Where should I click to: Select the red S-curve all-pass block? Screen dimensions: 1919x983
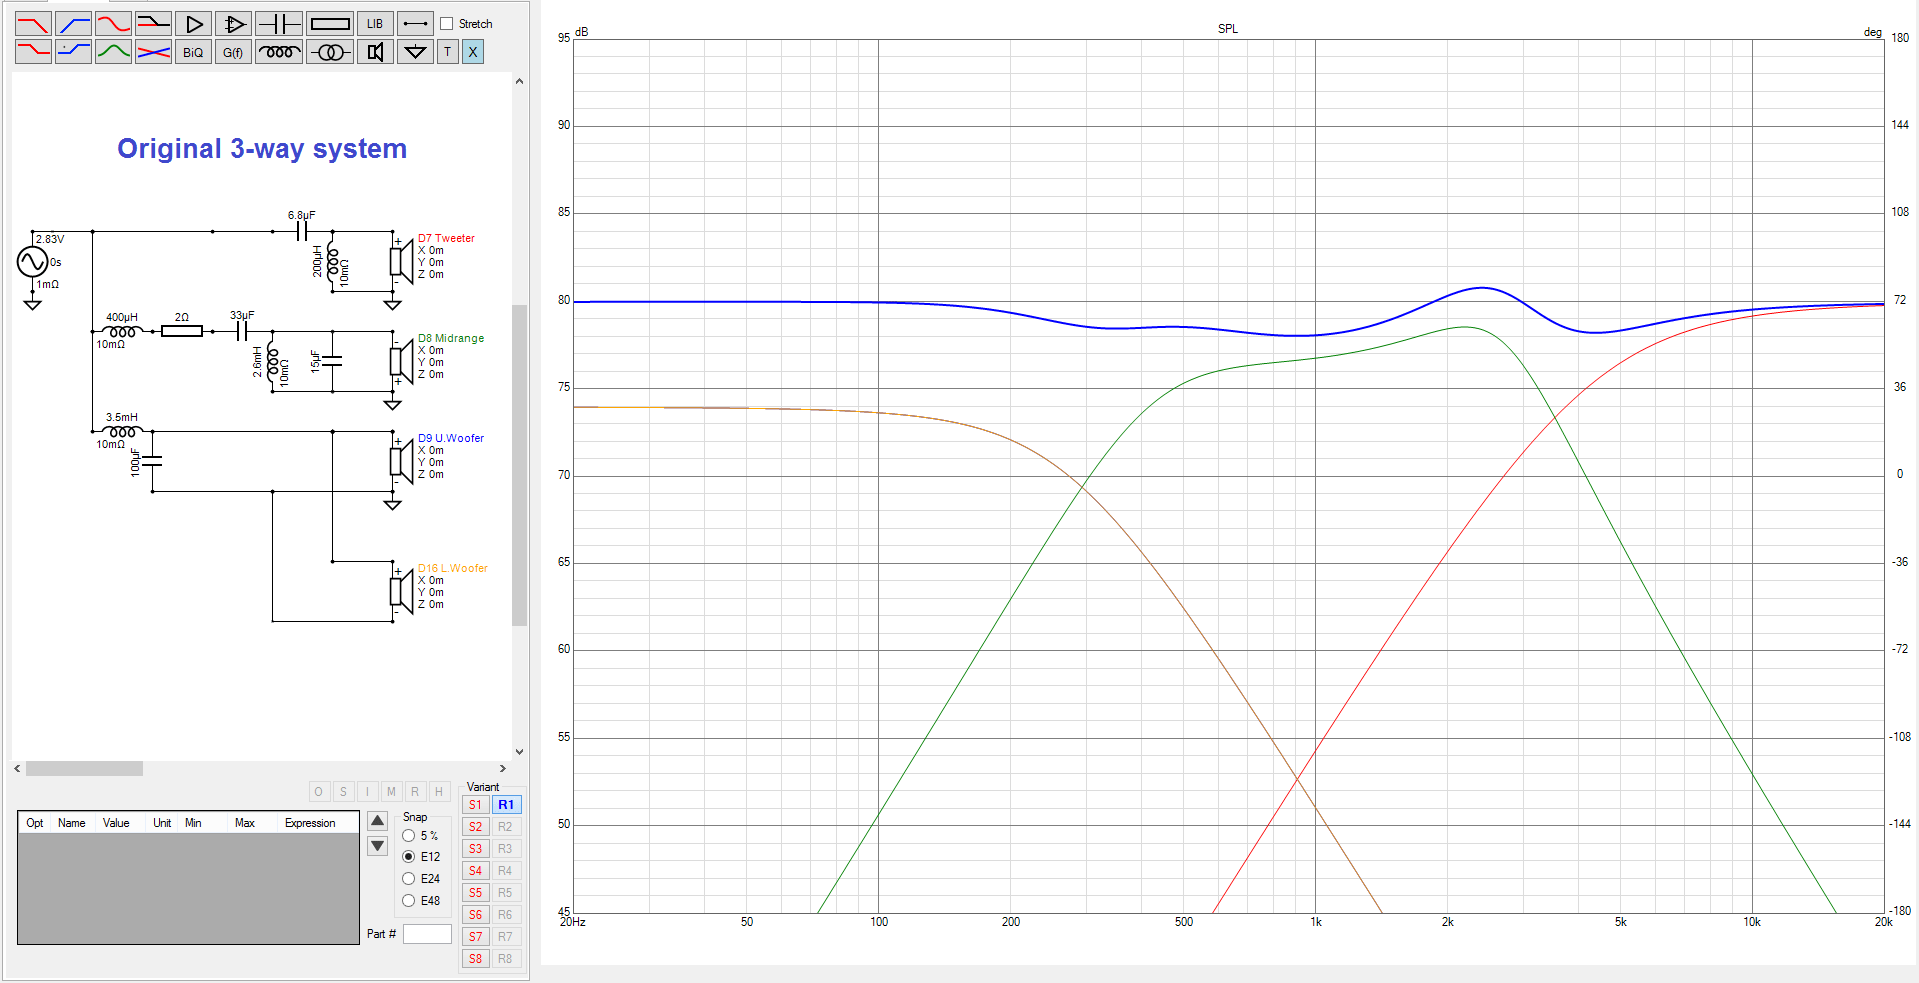(x=114, y=24)
